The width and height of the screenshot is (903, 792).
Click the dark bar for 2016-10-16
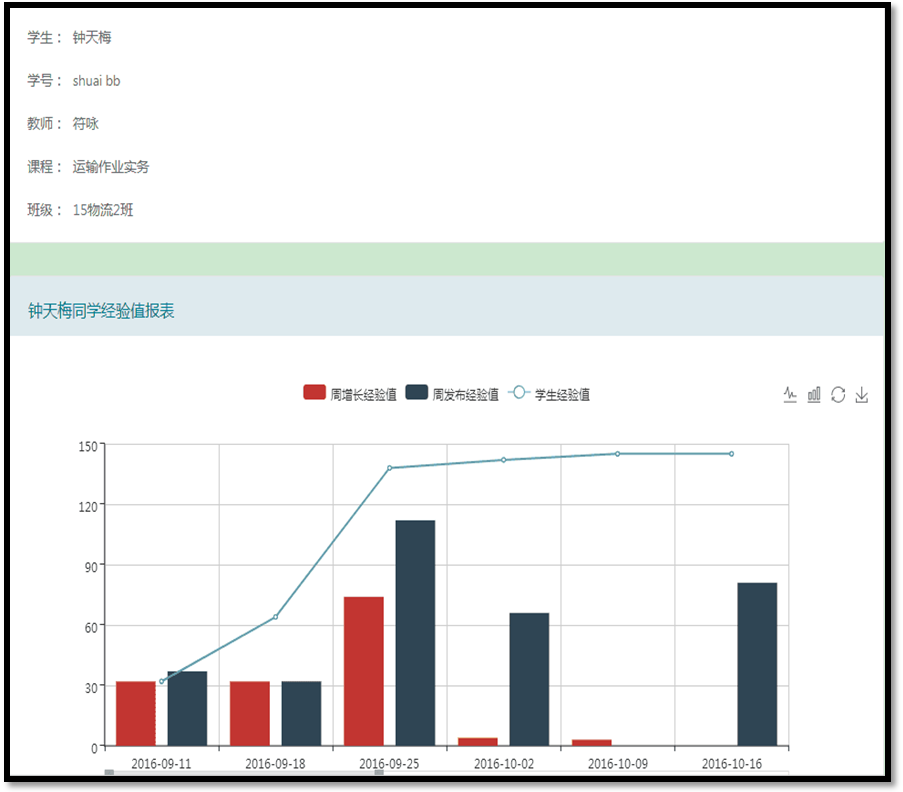(757, 664)
